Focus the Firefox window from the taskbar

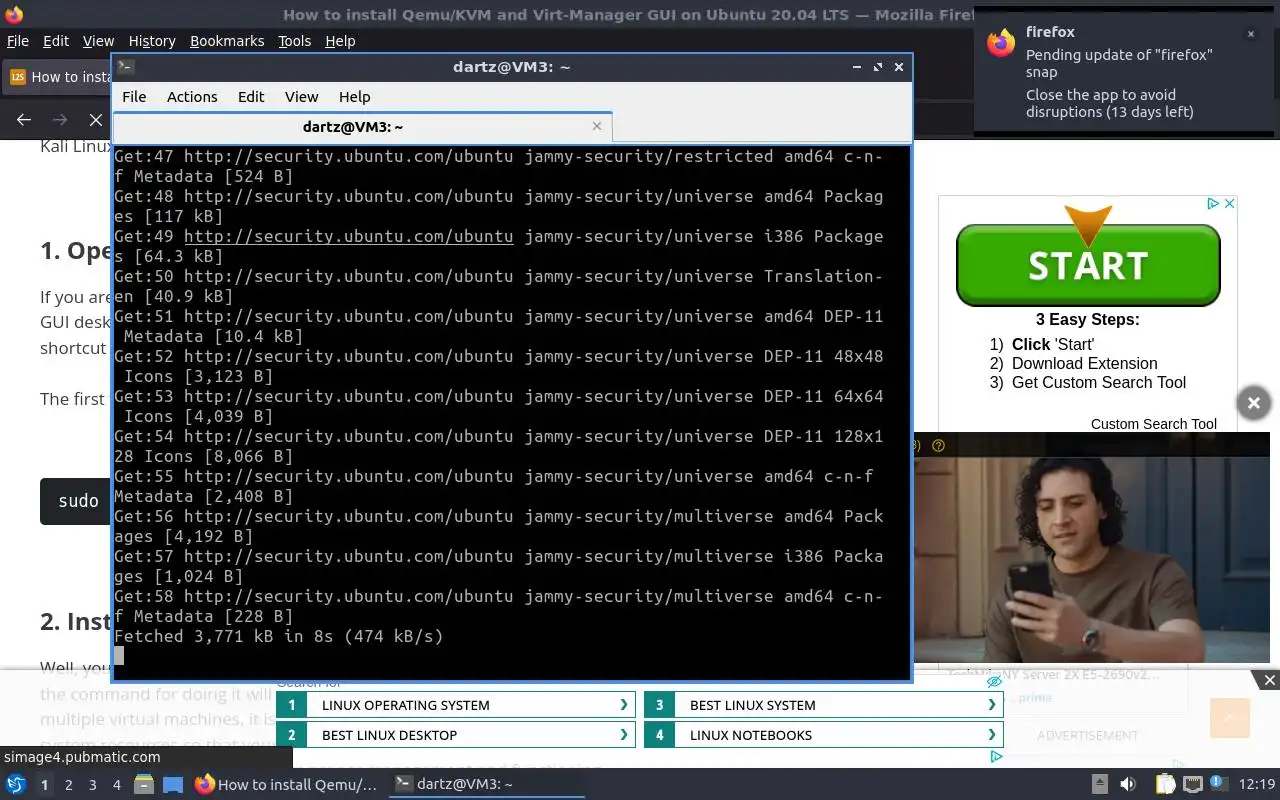(288, 785)
